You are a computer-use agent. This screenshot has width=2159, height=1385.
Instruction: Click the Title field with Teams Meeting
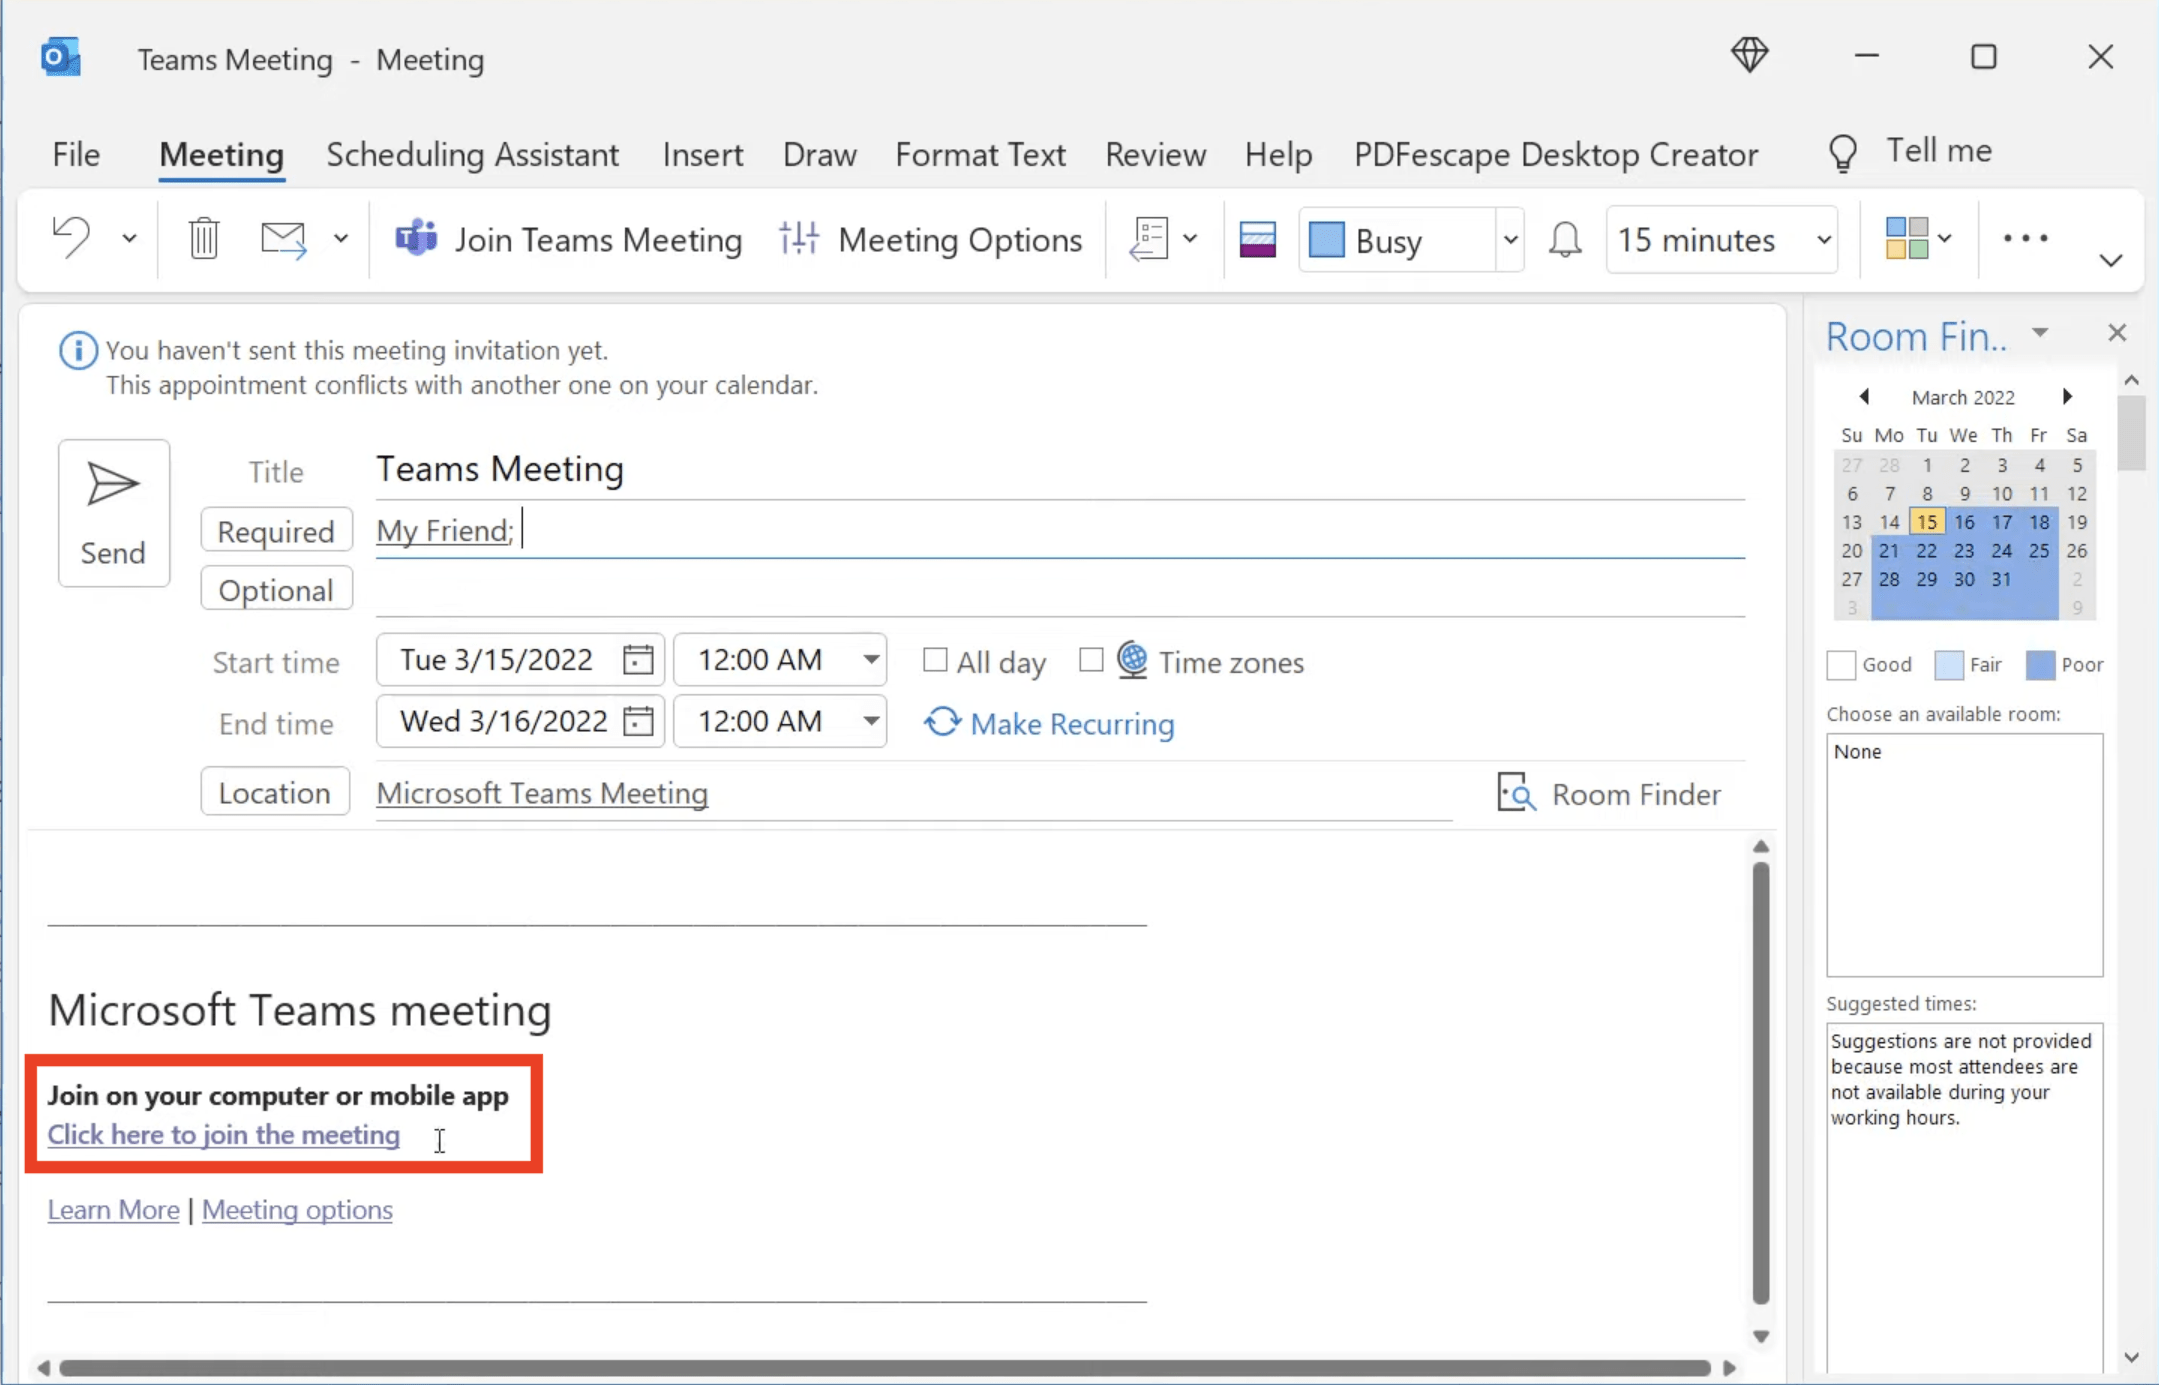tap(1060, 469)
